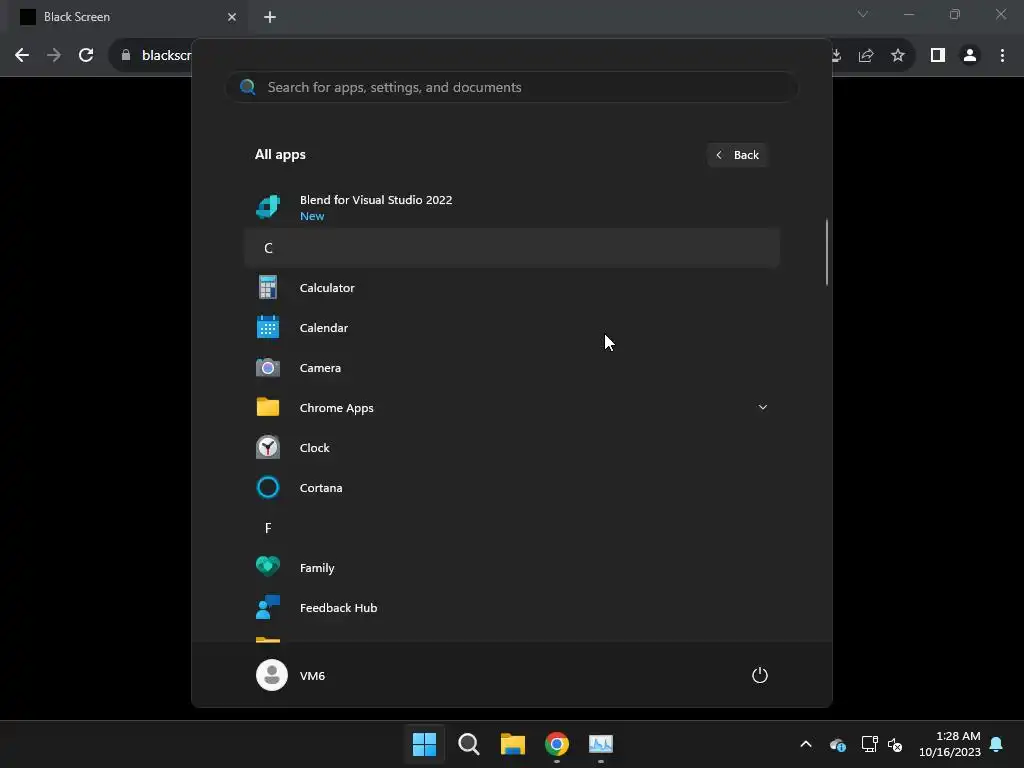Click the OneDrive cloud tray icon
1024x768 pixels.
click(x=837, y=744)
